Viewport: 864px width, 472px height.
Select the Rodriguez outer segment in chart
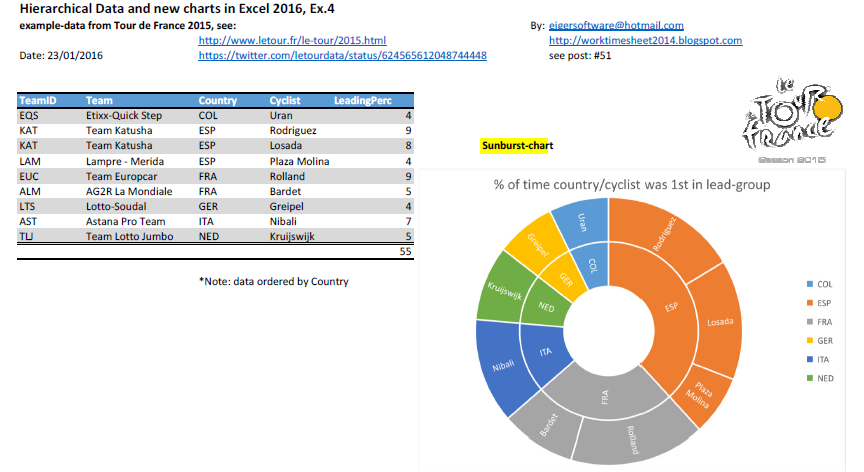pos(664,234)
